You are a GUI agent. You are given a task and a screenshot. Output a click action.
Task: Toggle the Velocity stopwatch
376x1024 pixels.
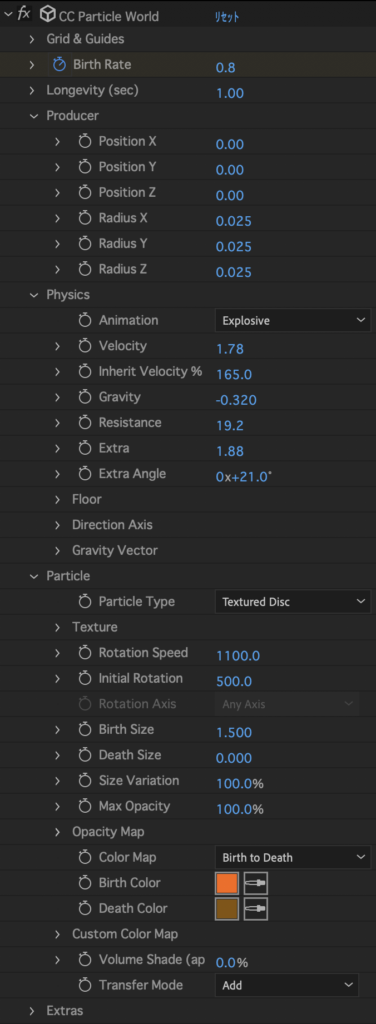[85, 346]
